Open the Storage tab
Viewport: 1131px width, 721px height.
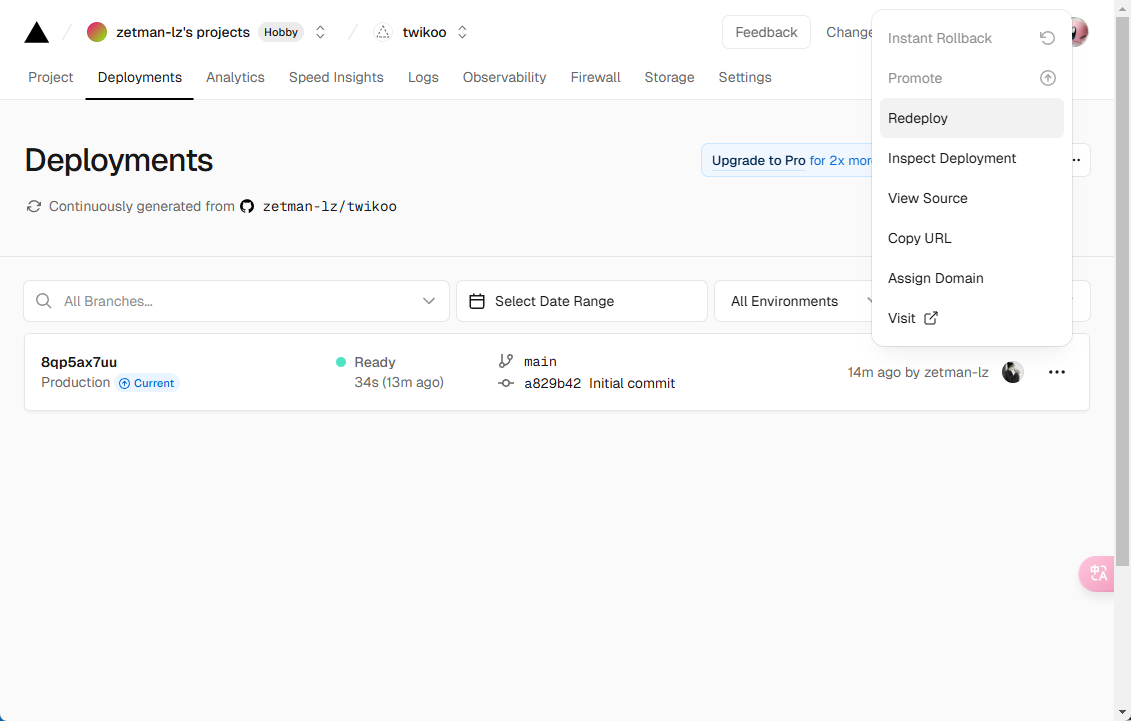(669, 77)
